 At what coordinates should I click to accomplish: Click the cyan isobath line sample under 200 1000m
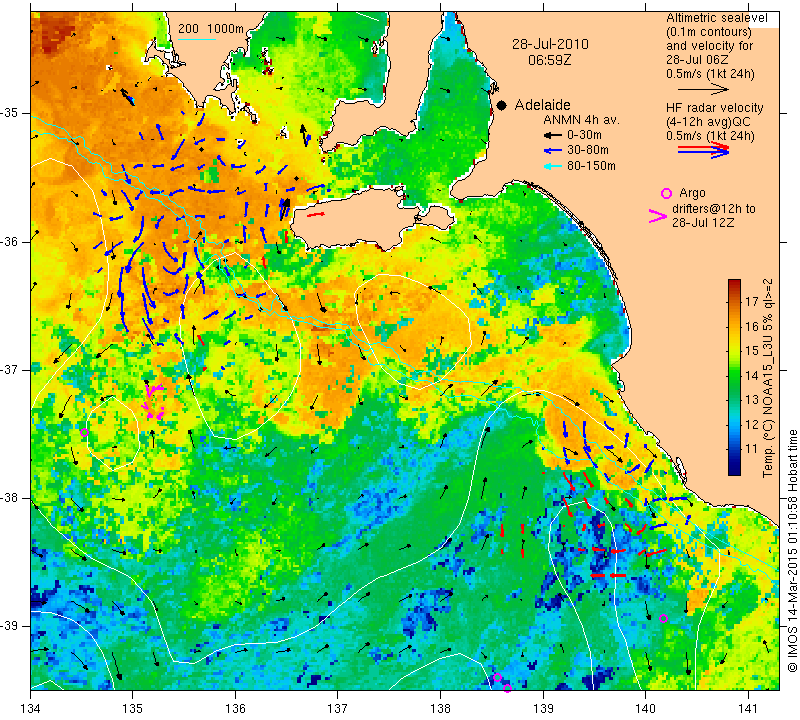[x=197, y=39]
